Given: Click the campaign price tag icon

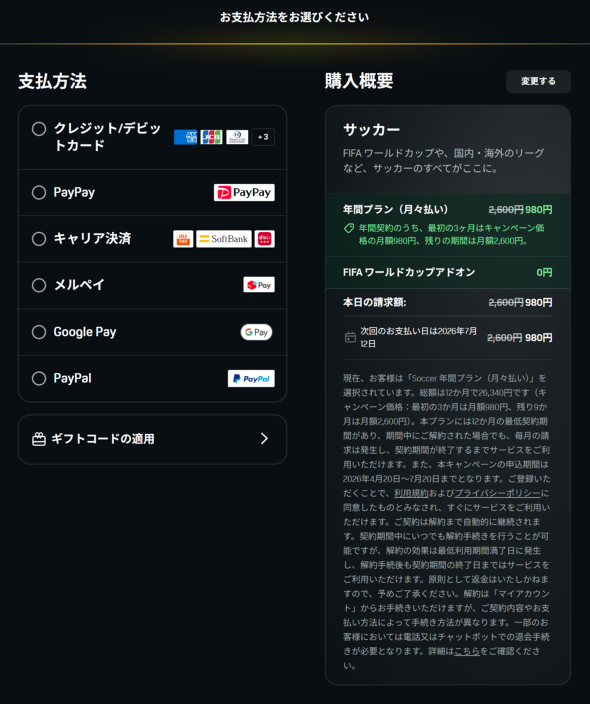Looking at the screenshot, I should coord(349,228).
